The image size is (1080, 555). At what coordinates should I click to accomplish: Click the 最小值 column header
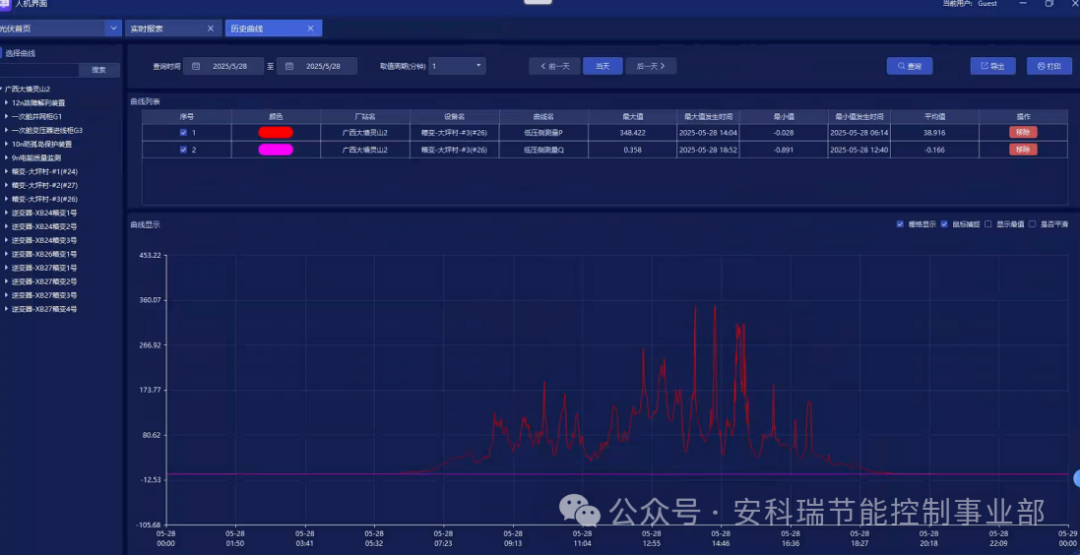click(784, 116)
